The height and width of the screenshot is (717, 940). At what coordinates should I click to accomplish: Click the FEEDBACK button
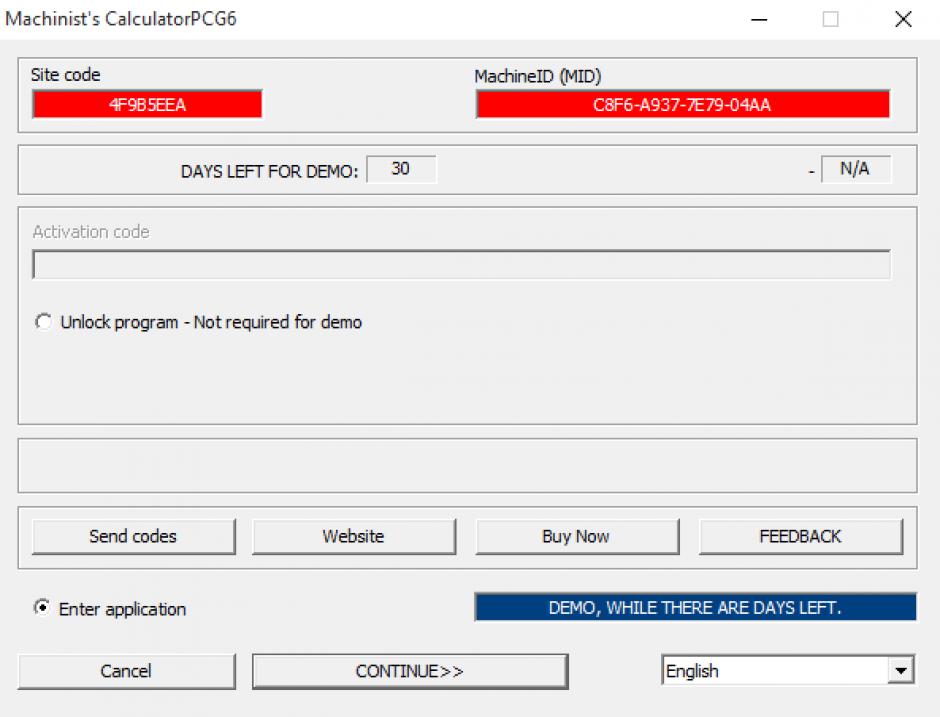[800, 536]
